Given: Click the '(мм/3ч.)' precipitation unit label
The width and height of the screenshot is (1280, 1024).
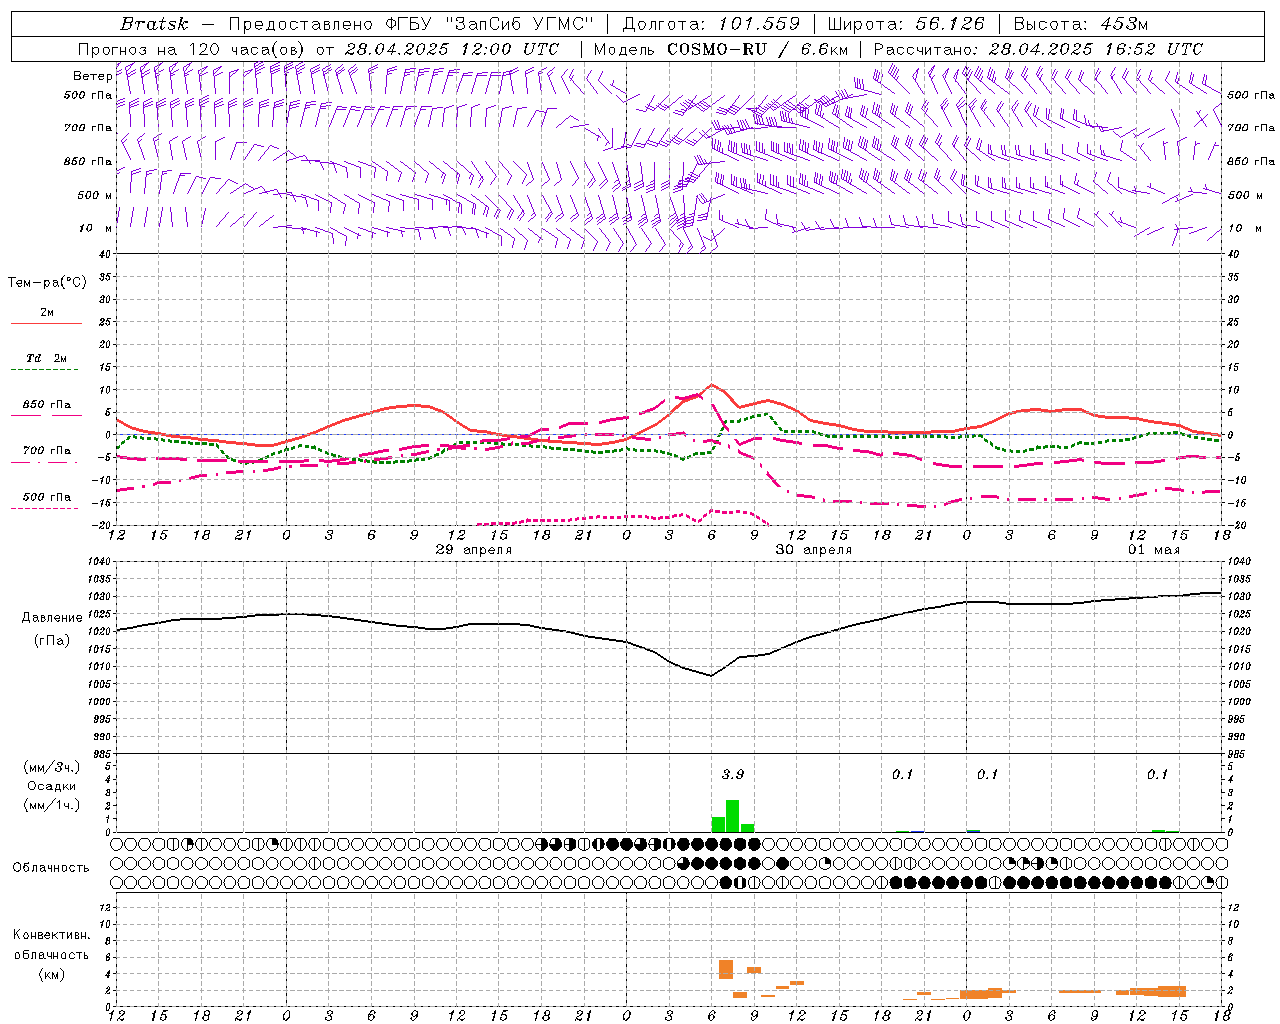Looking at the screenshot, I should tap(52, 767).
